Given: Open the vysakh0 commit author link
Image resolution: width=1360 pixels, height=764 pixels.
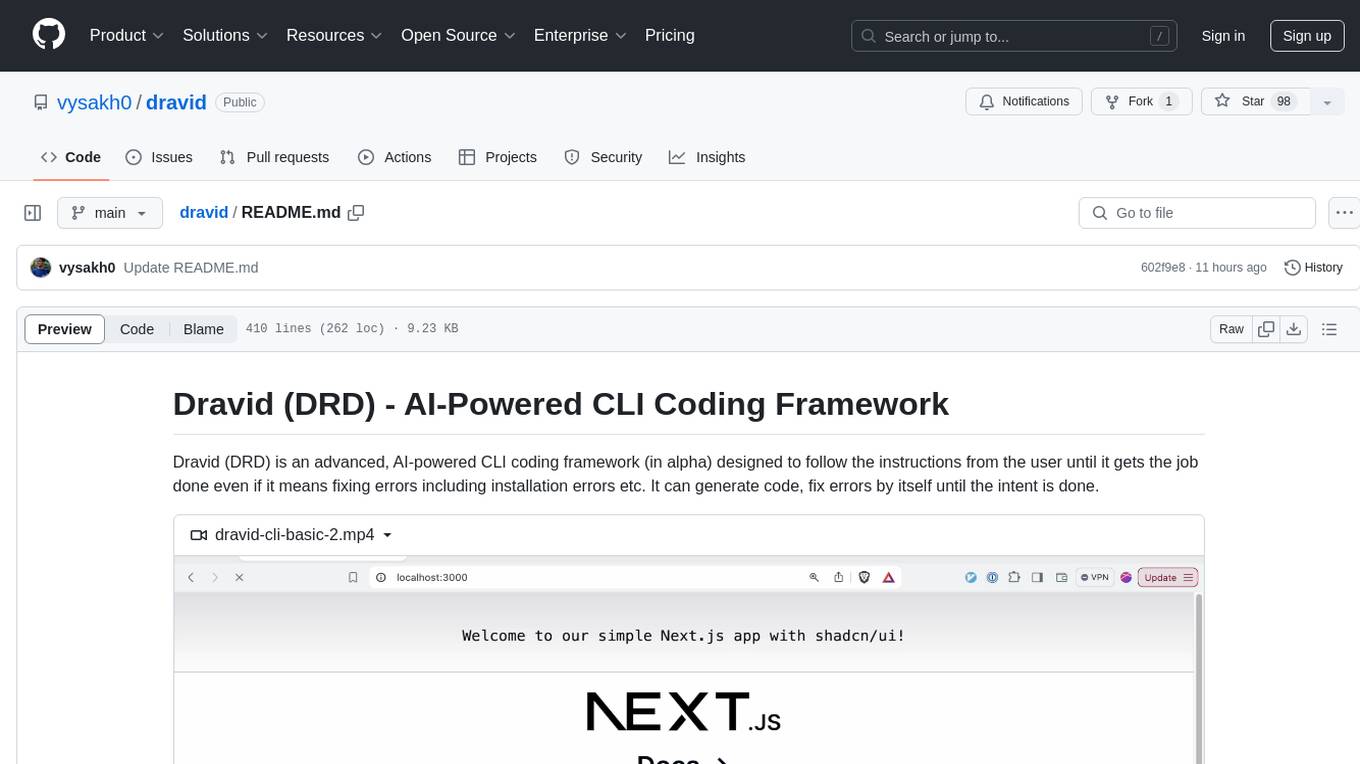Looking at the screenshot, I should [x=87, y=268].
